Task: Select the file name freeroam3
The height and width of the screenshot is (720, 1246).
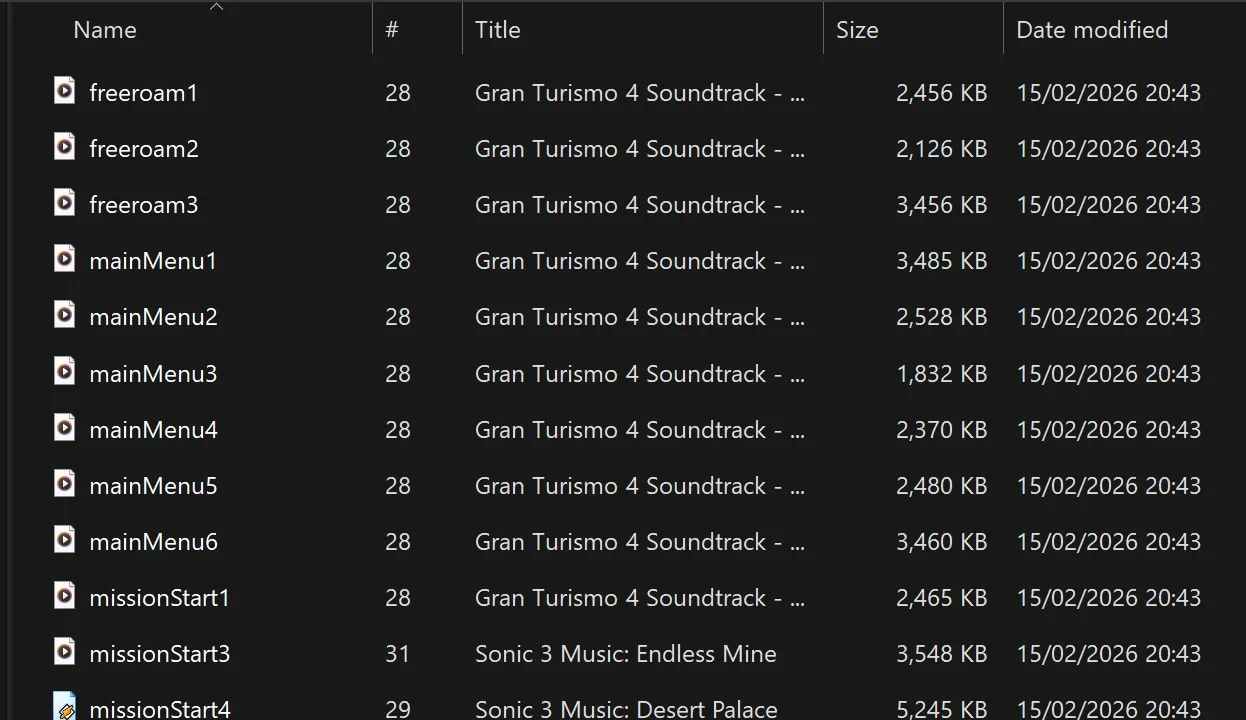Action: pyautogui.click(x=144, y=205)
